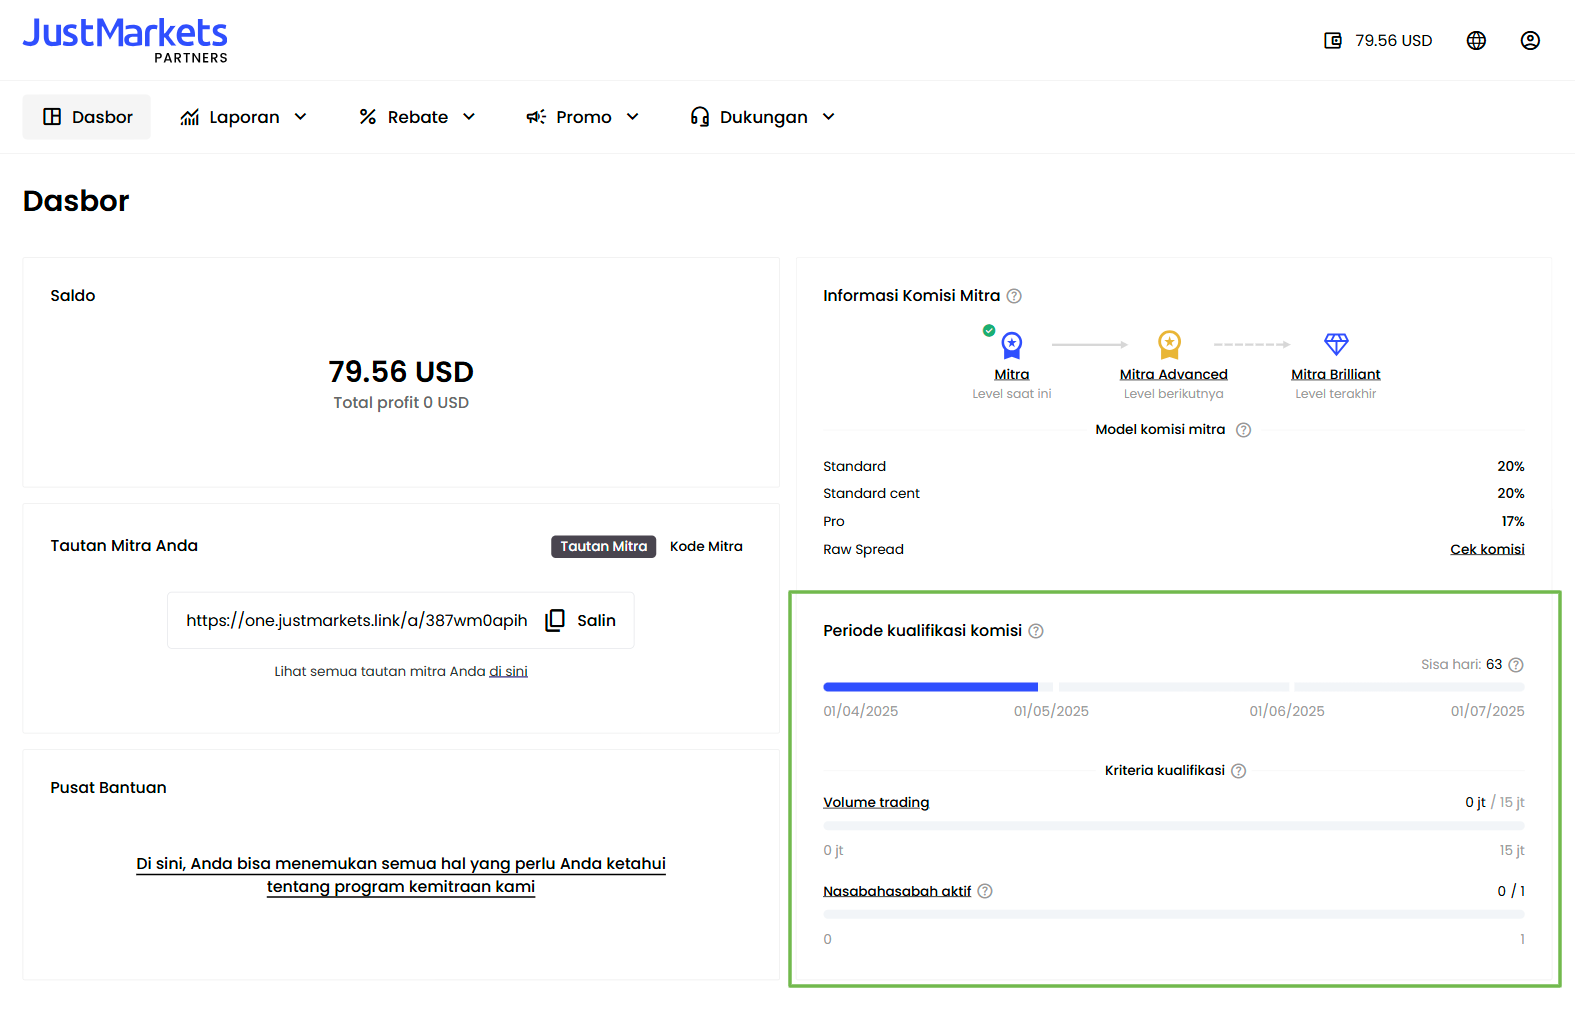The height and width of the screenshot is (1012, 1575).
Task: Click help icon next to Nasabahasabah aktif
Action: (985, 891)
